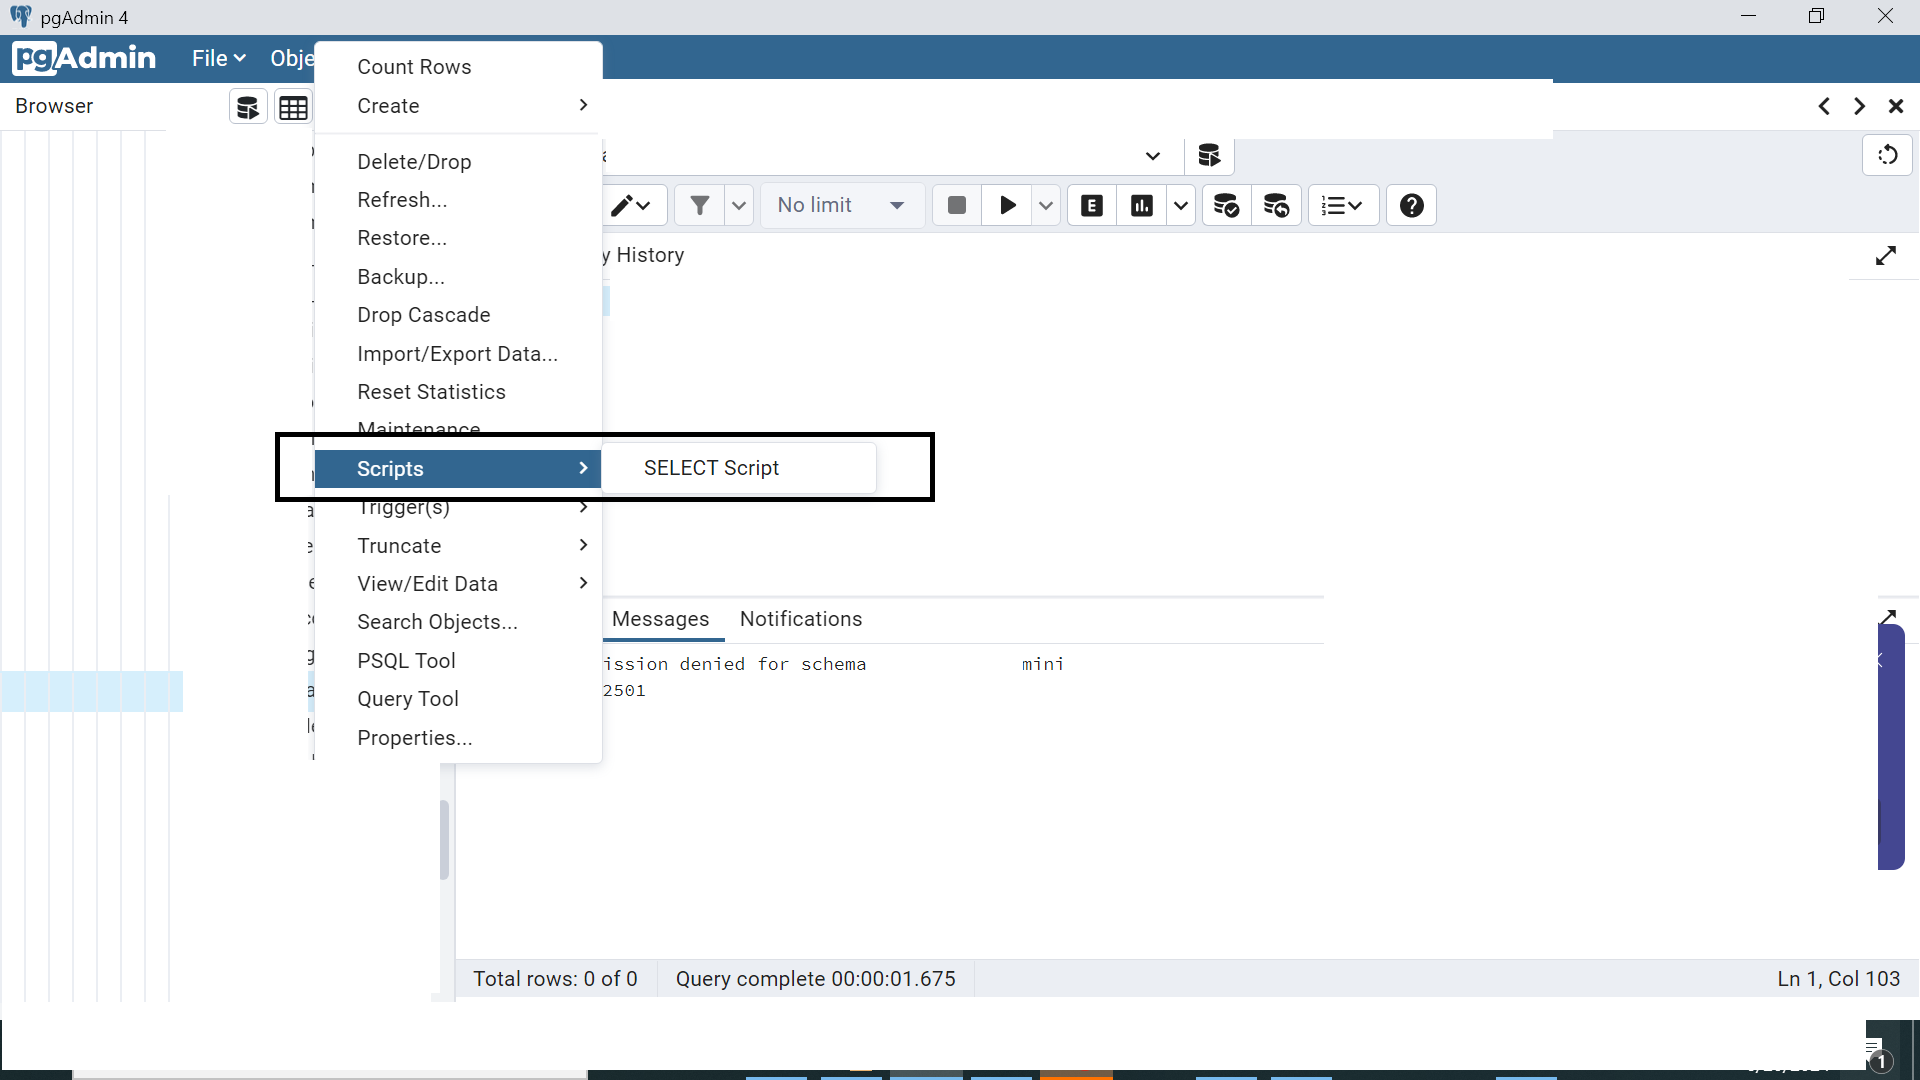Select SELECT Script from the submenu
Image resolution: width=1920 pixels, height=1080 pixels.
(x=711, y=468)
